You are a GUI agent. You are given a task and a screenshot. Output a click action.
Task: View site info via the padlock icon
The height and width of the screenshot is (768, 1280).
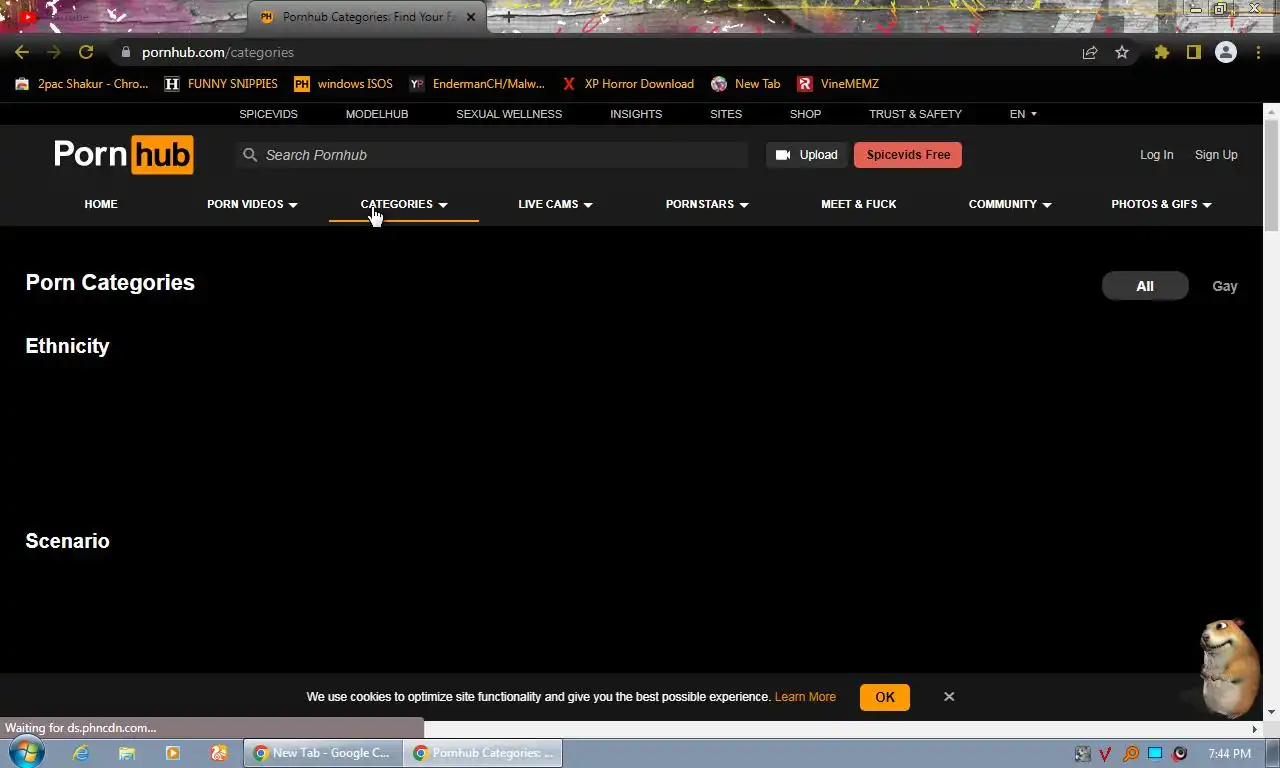[125, 52]
